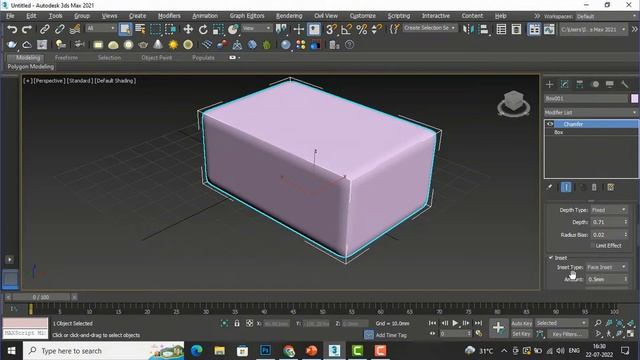Toggle the Spinner Snap button
This screenshot has width=640, height=360.
(376, 29)
